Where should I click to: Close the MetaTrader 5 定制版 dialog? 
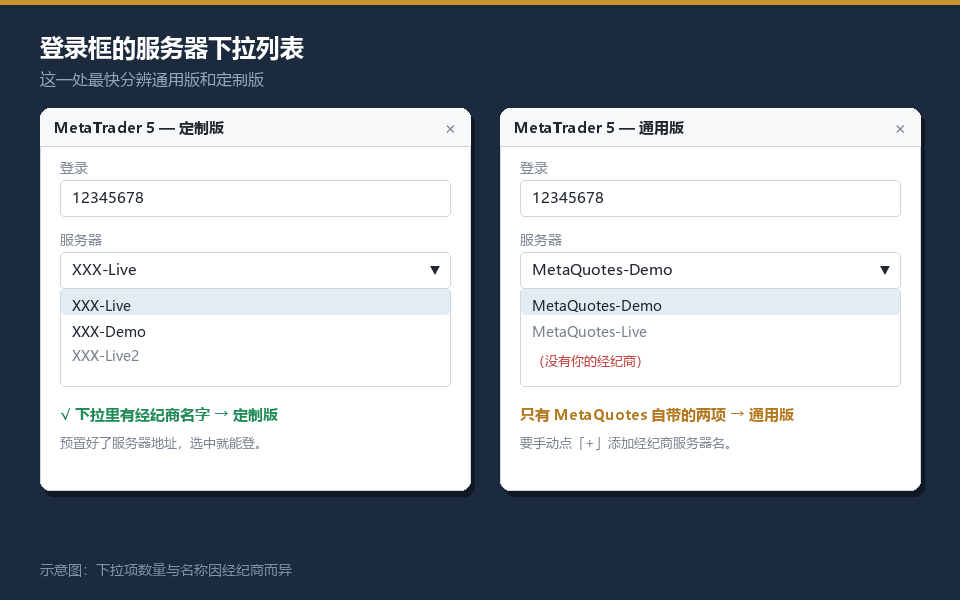coord(450,129)
